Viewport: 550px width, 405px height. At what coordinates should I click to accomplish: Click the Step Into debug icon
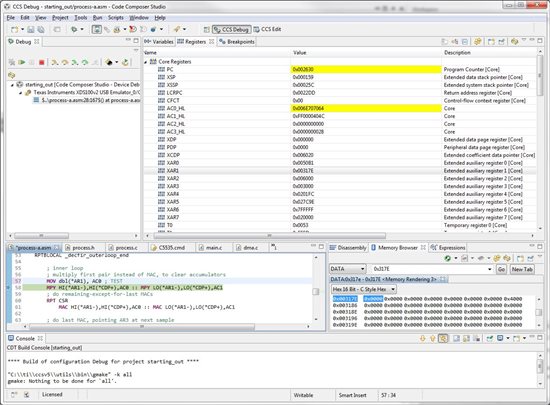(55, 62)
